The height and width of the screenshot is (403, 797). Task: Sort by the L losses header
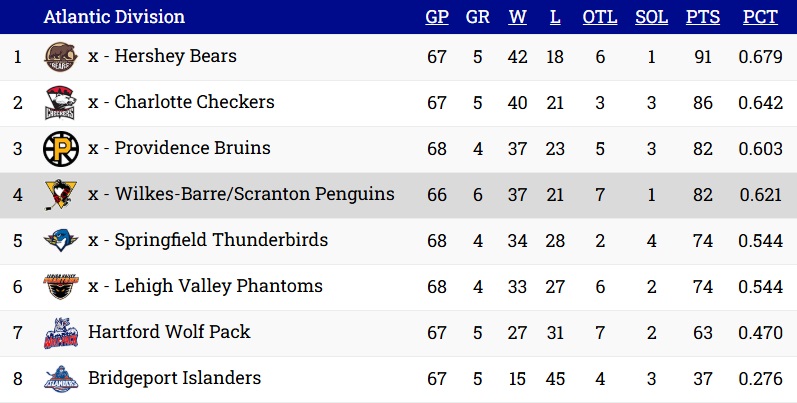click(555, 17)
